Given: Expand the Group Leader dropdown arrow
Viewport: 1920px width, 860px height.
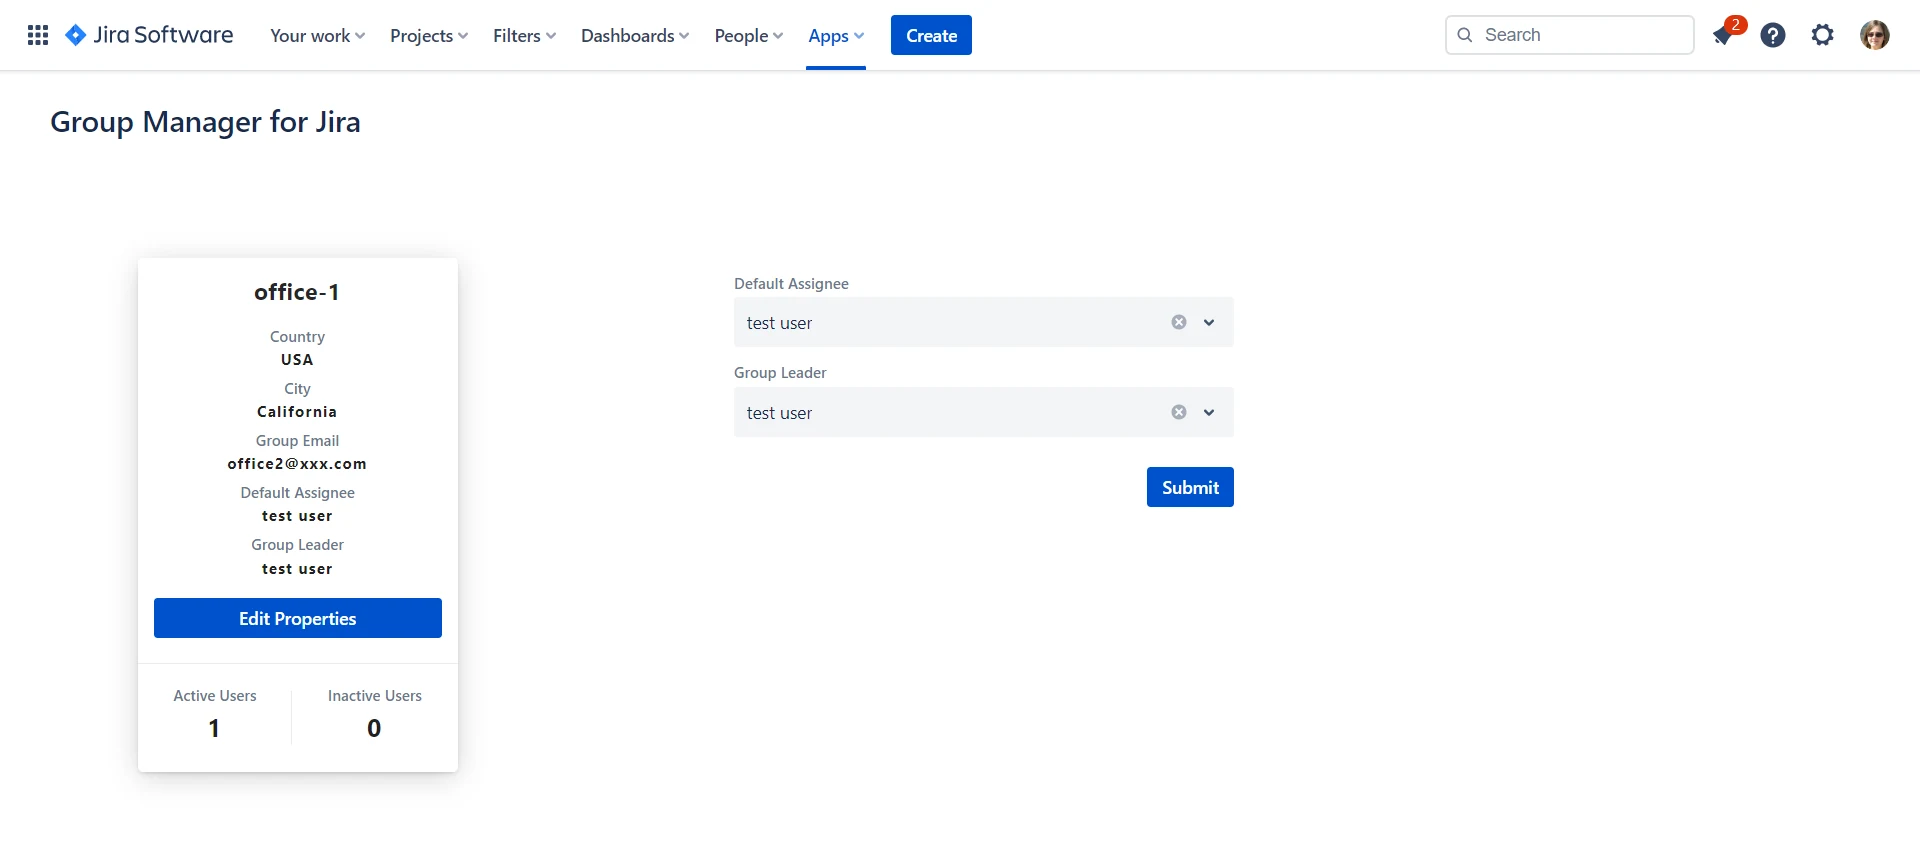Looking at the screenshot, I should point(1209,412).
